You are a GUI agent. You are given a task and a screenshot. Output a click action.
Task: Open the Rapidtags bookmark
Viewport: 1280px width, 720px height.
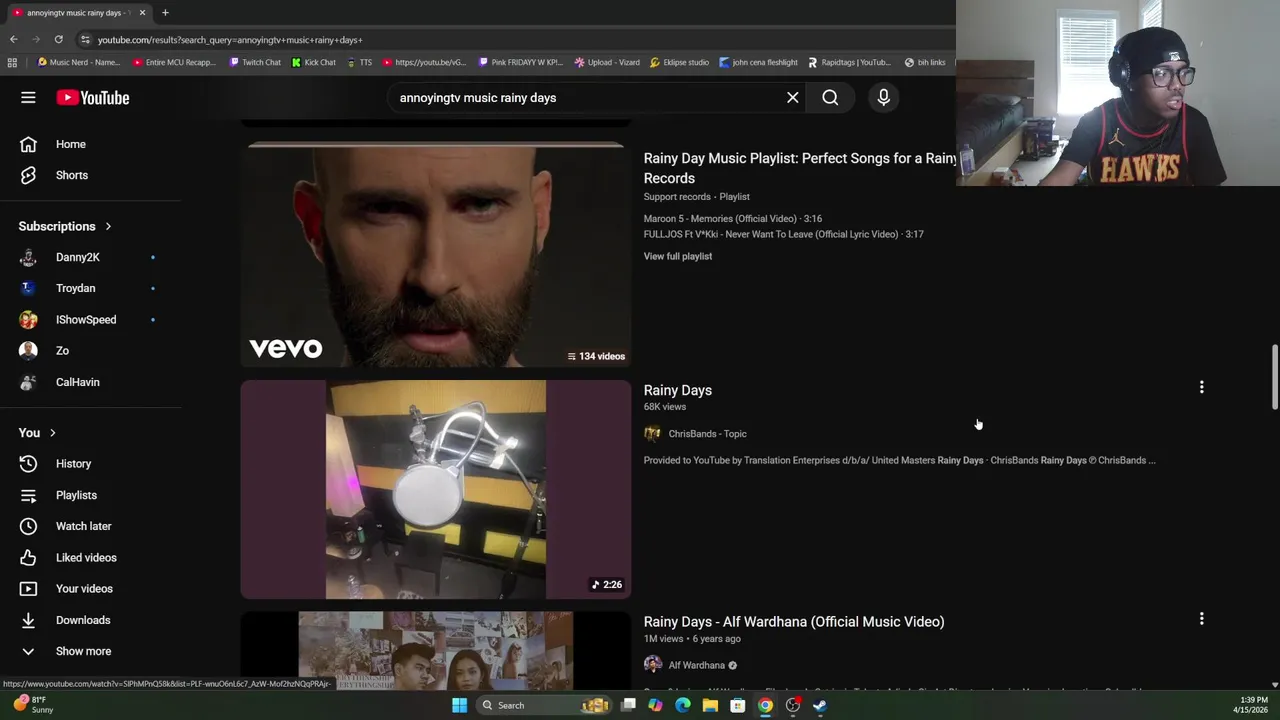coord(848,62)
